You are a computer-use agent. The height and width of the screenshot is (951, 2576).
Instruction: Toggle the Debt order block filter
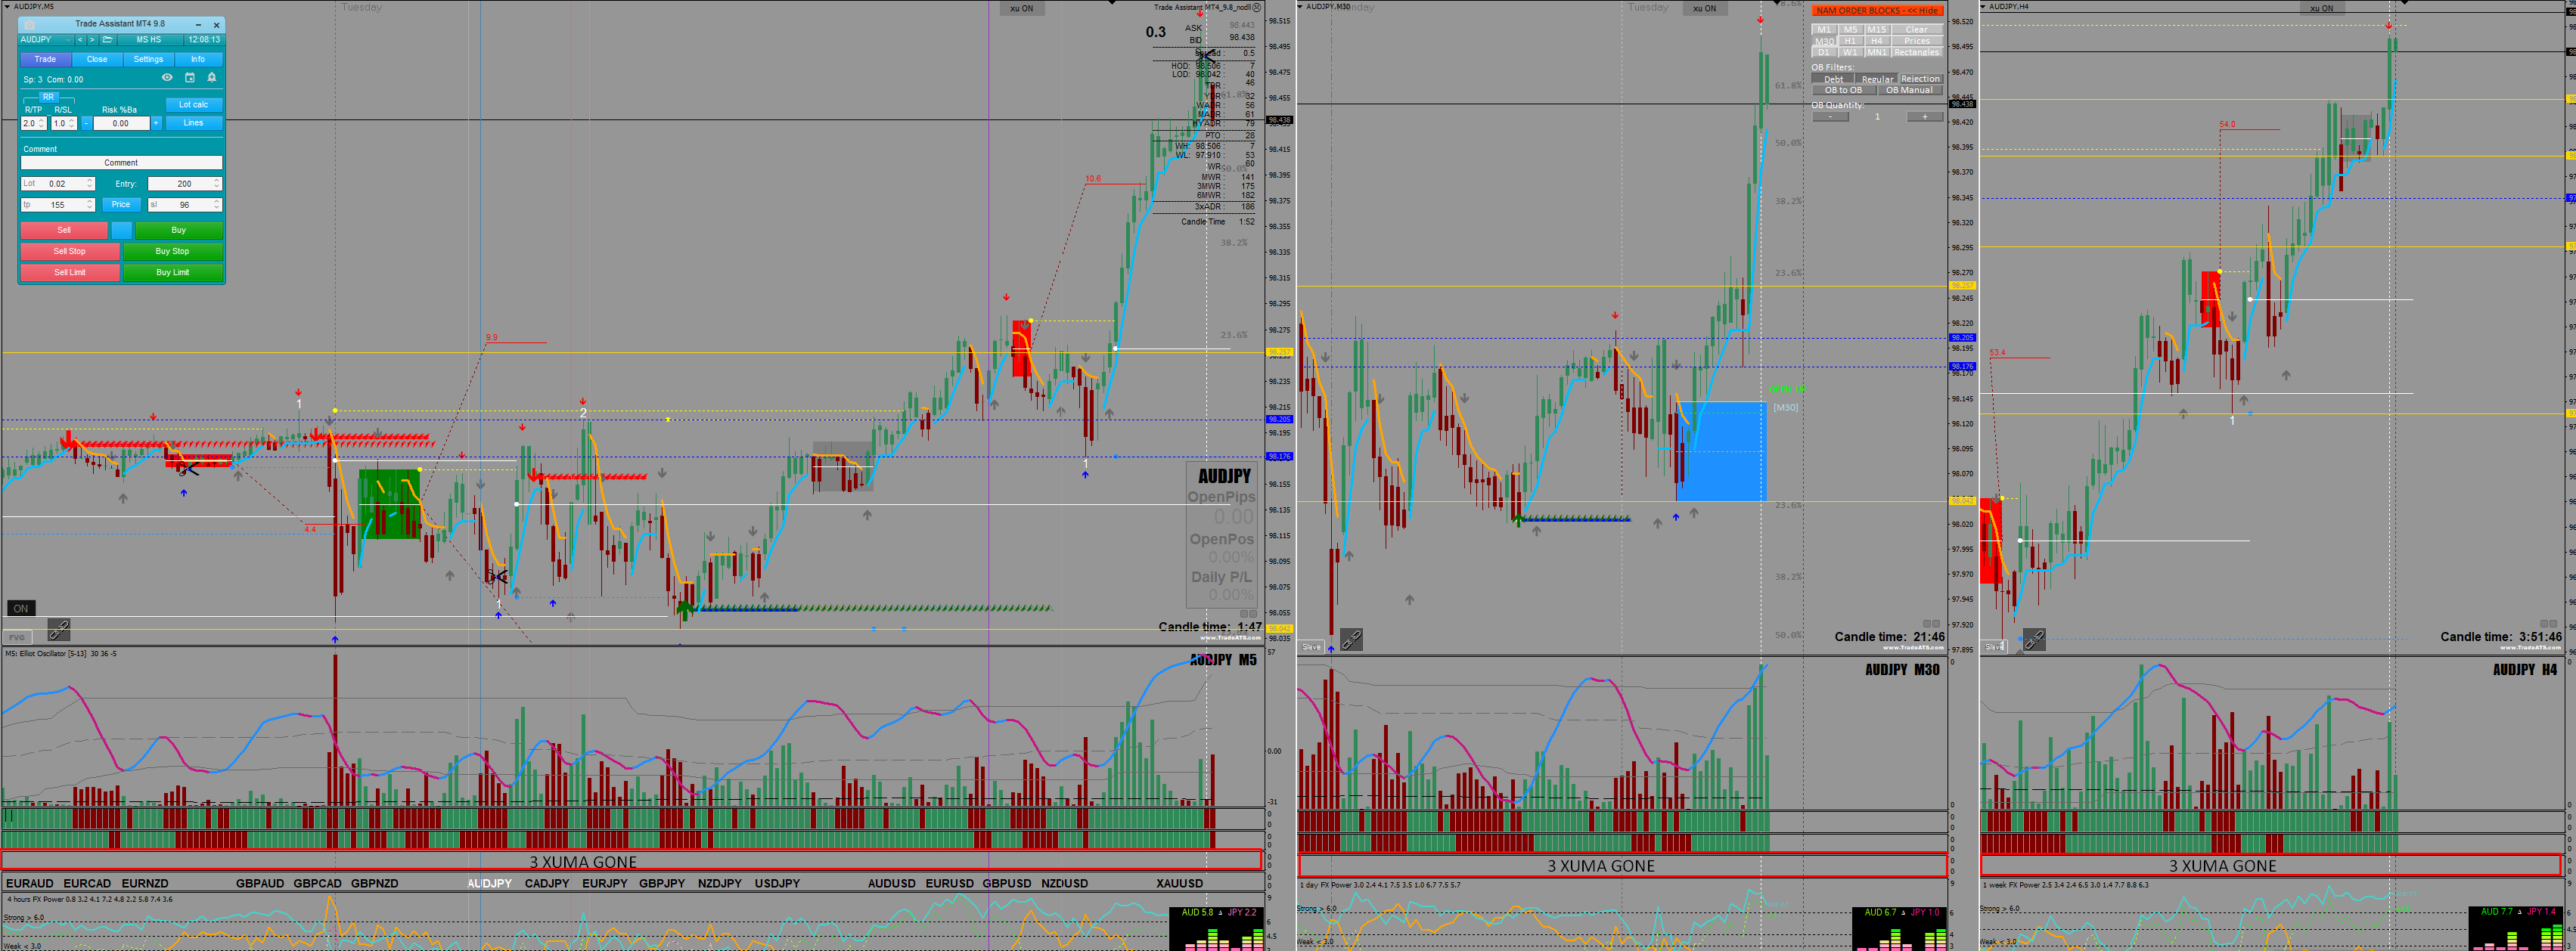(1833, 79)
